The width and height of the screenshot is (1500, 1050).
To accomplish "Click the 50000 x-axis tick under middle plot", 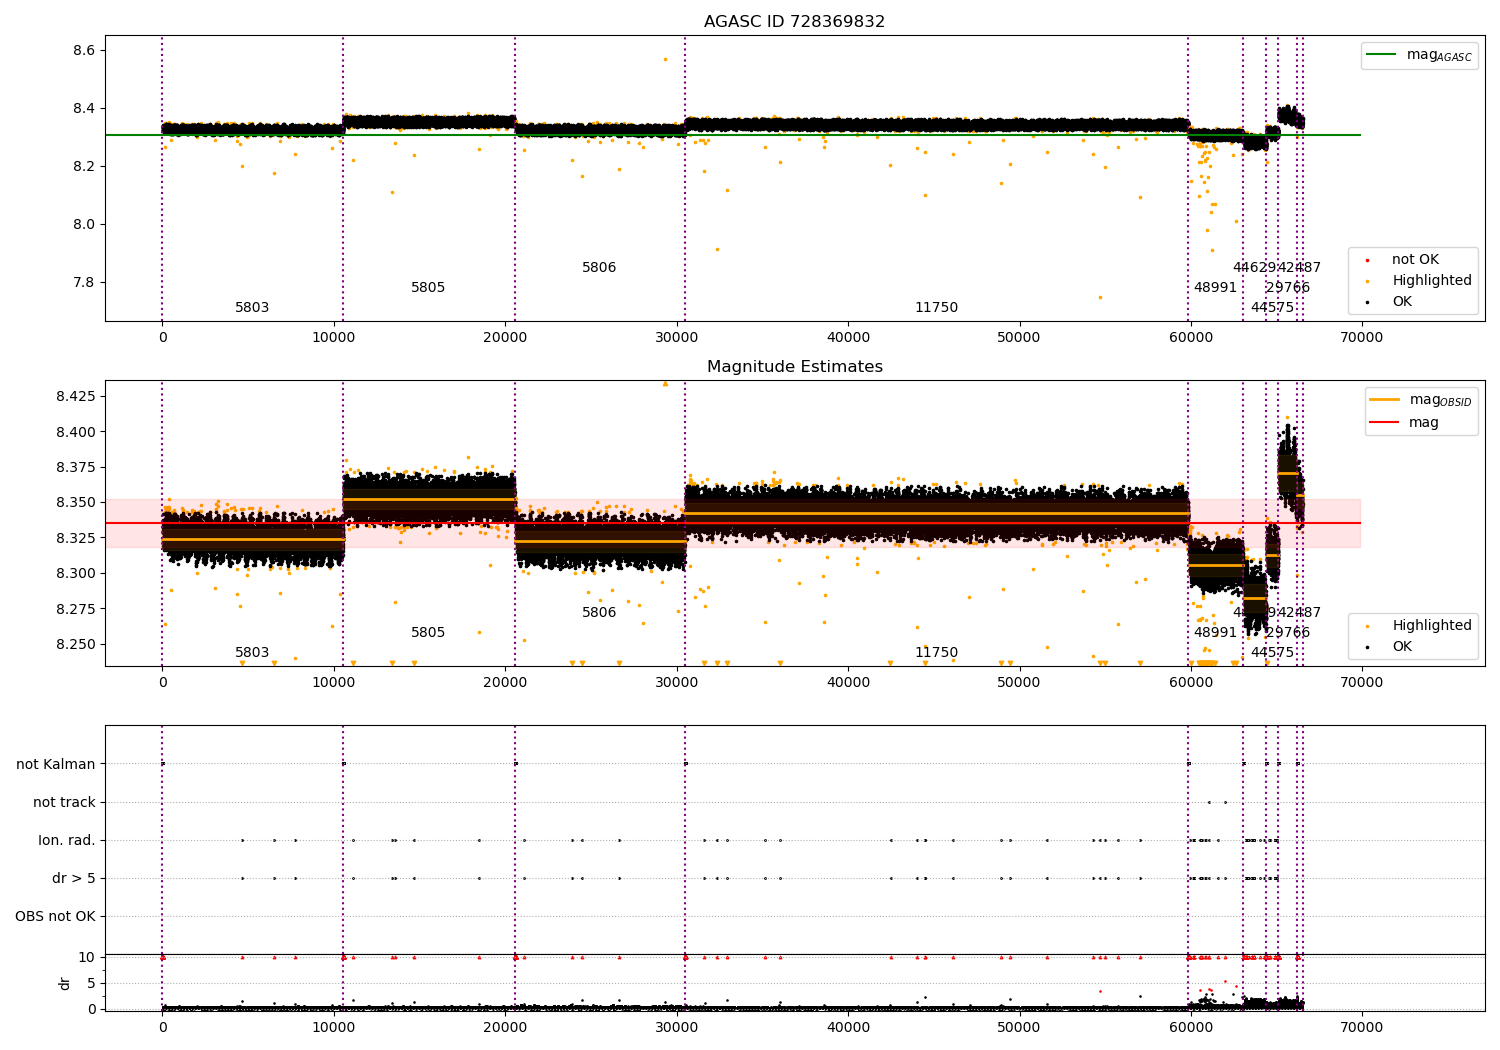I will 1019,683.
